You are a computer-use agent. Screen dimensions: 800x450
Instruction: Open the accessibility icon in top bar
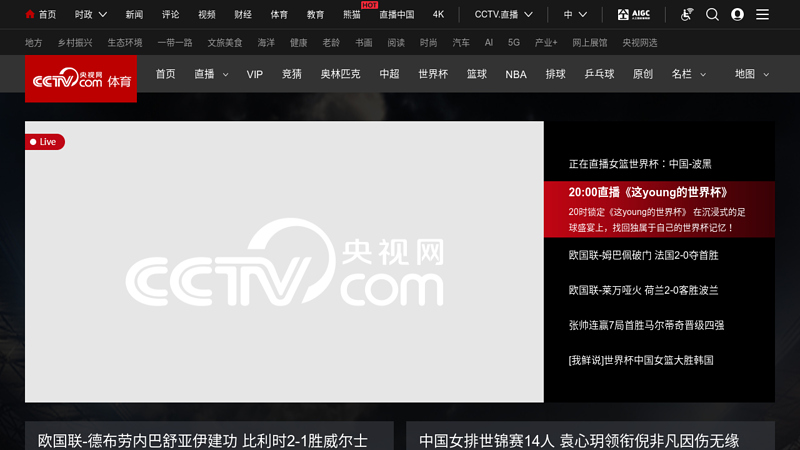point(687,14)
